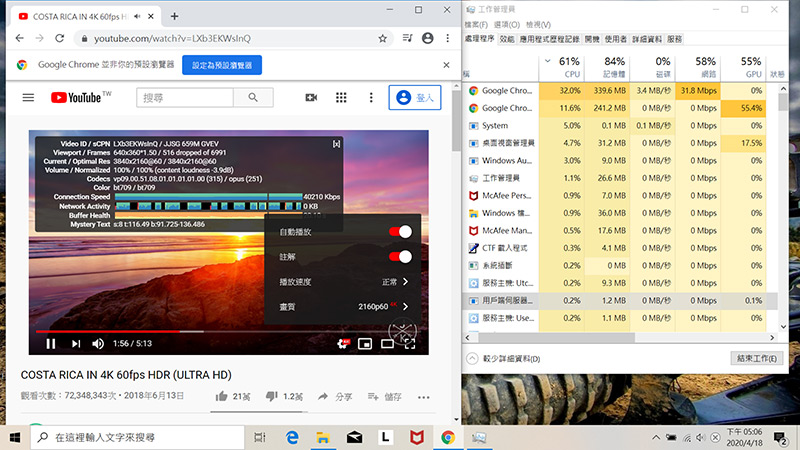Open more actions ellipsis below video

[423, 397]
